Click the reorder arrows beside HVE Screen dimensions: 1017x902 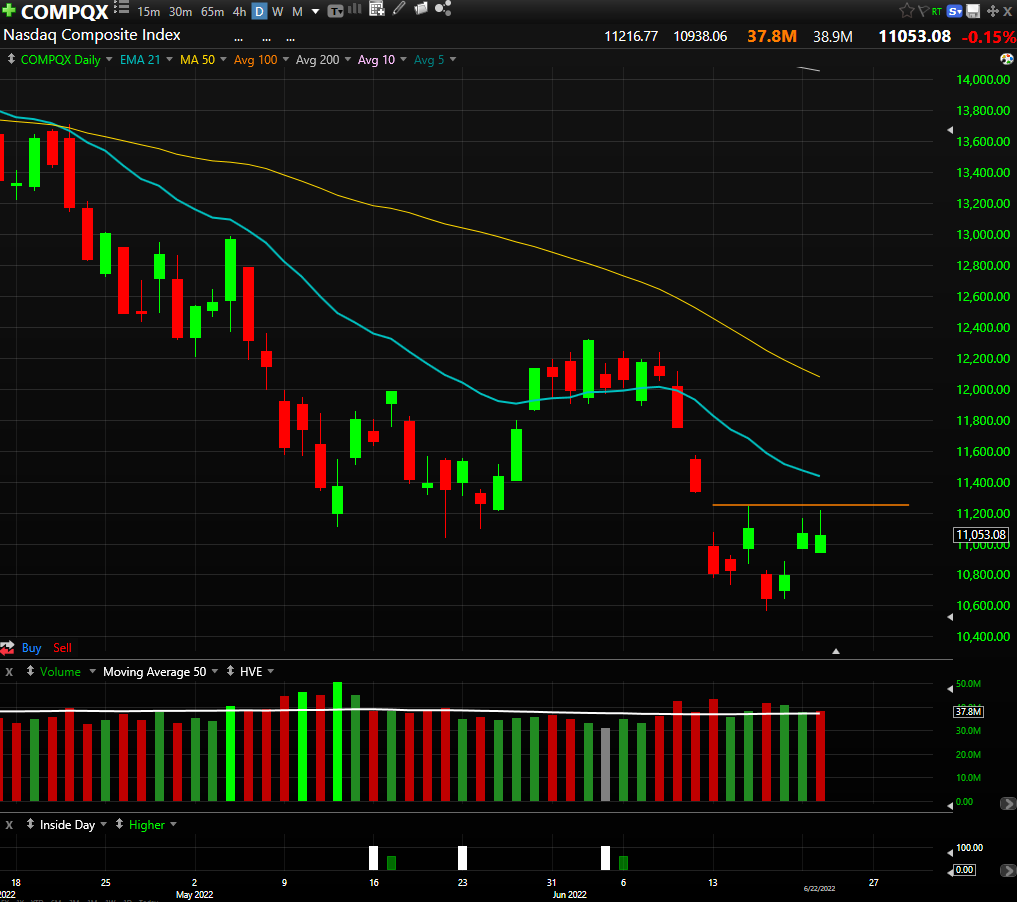pyautogui.click(x=230, y=671)
